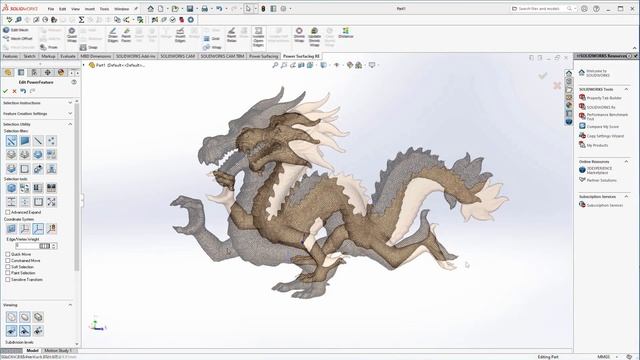Image resolution: width=640 pixels, height=360 pixels.
Task: Click the Home tab icon on the task pane strip
Action: [x=569, y=73]
